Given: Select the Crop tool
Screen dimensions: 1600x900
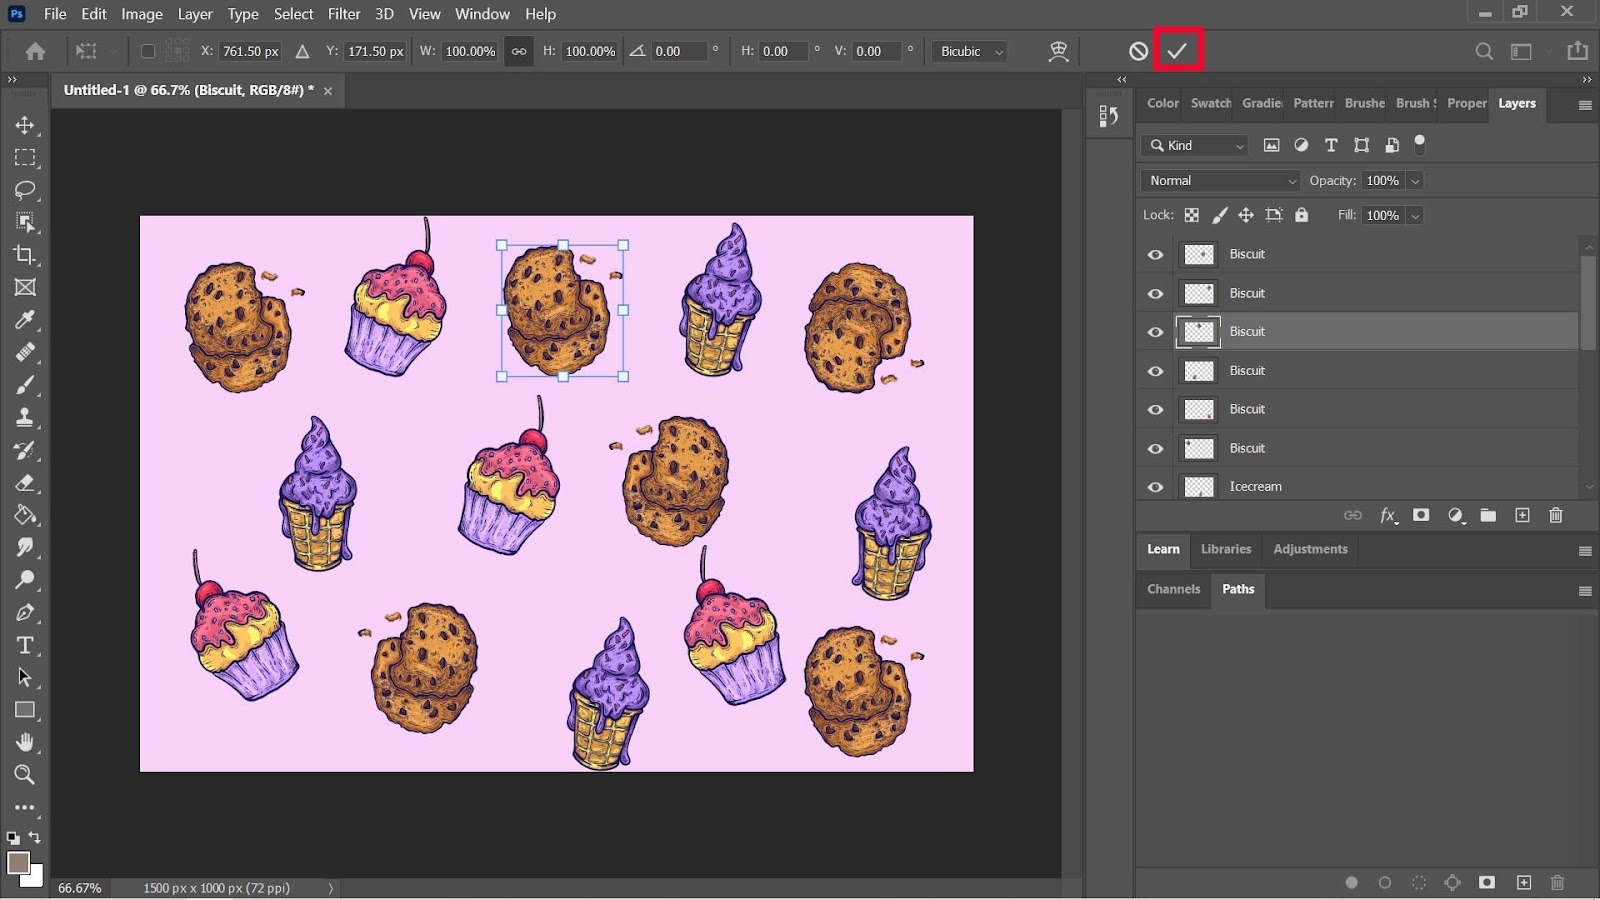Looking at the screenshot, I should click(x=25, y=255).
